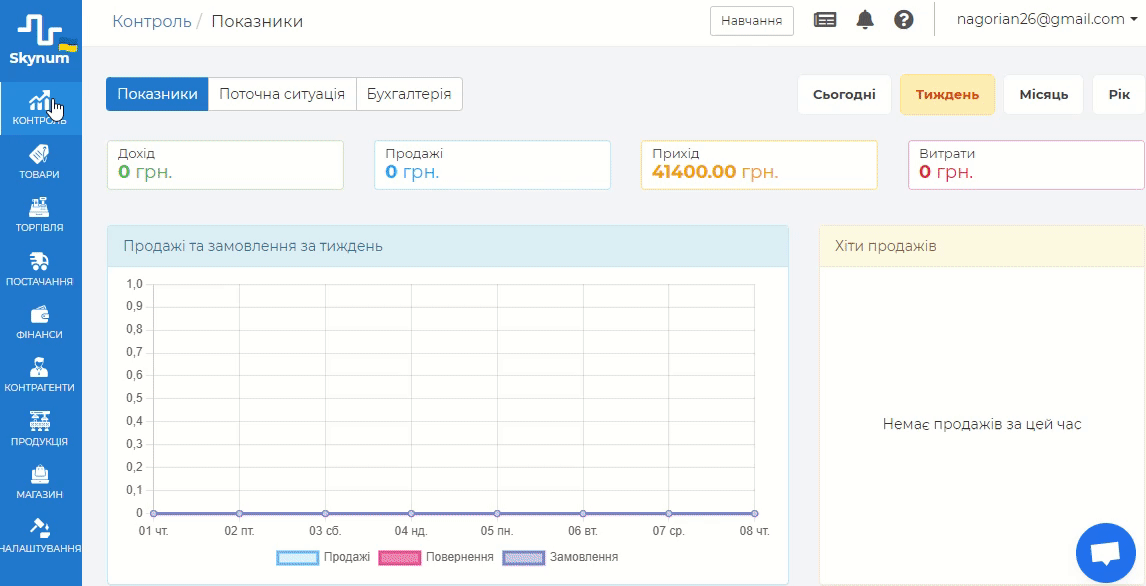Open the Постачання delivery truck section
The height and width of the screenshot is (586, 1146).
[x=41, y=269]
